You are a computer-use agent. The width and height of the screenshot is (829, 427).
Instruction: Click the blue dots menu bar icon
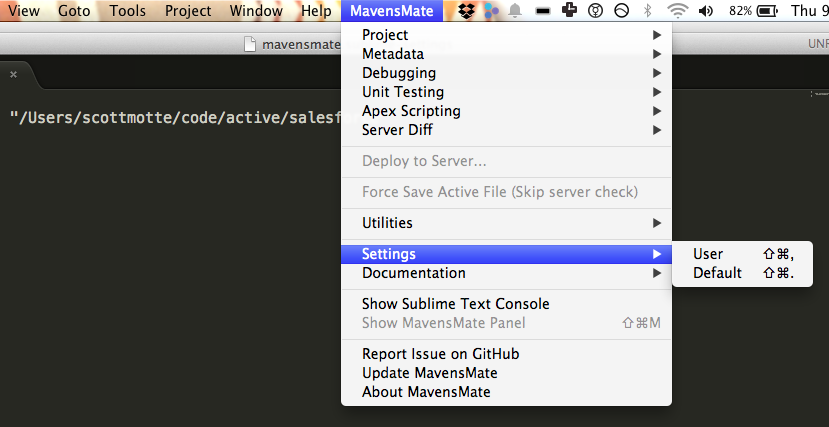(491, 11)
